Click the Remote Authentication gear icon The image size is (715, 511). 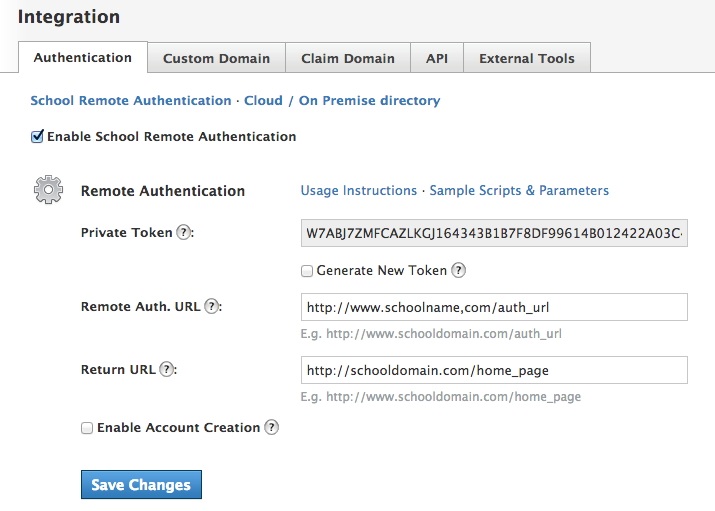point(48,190)
